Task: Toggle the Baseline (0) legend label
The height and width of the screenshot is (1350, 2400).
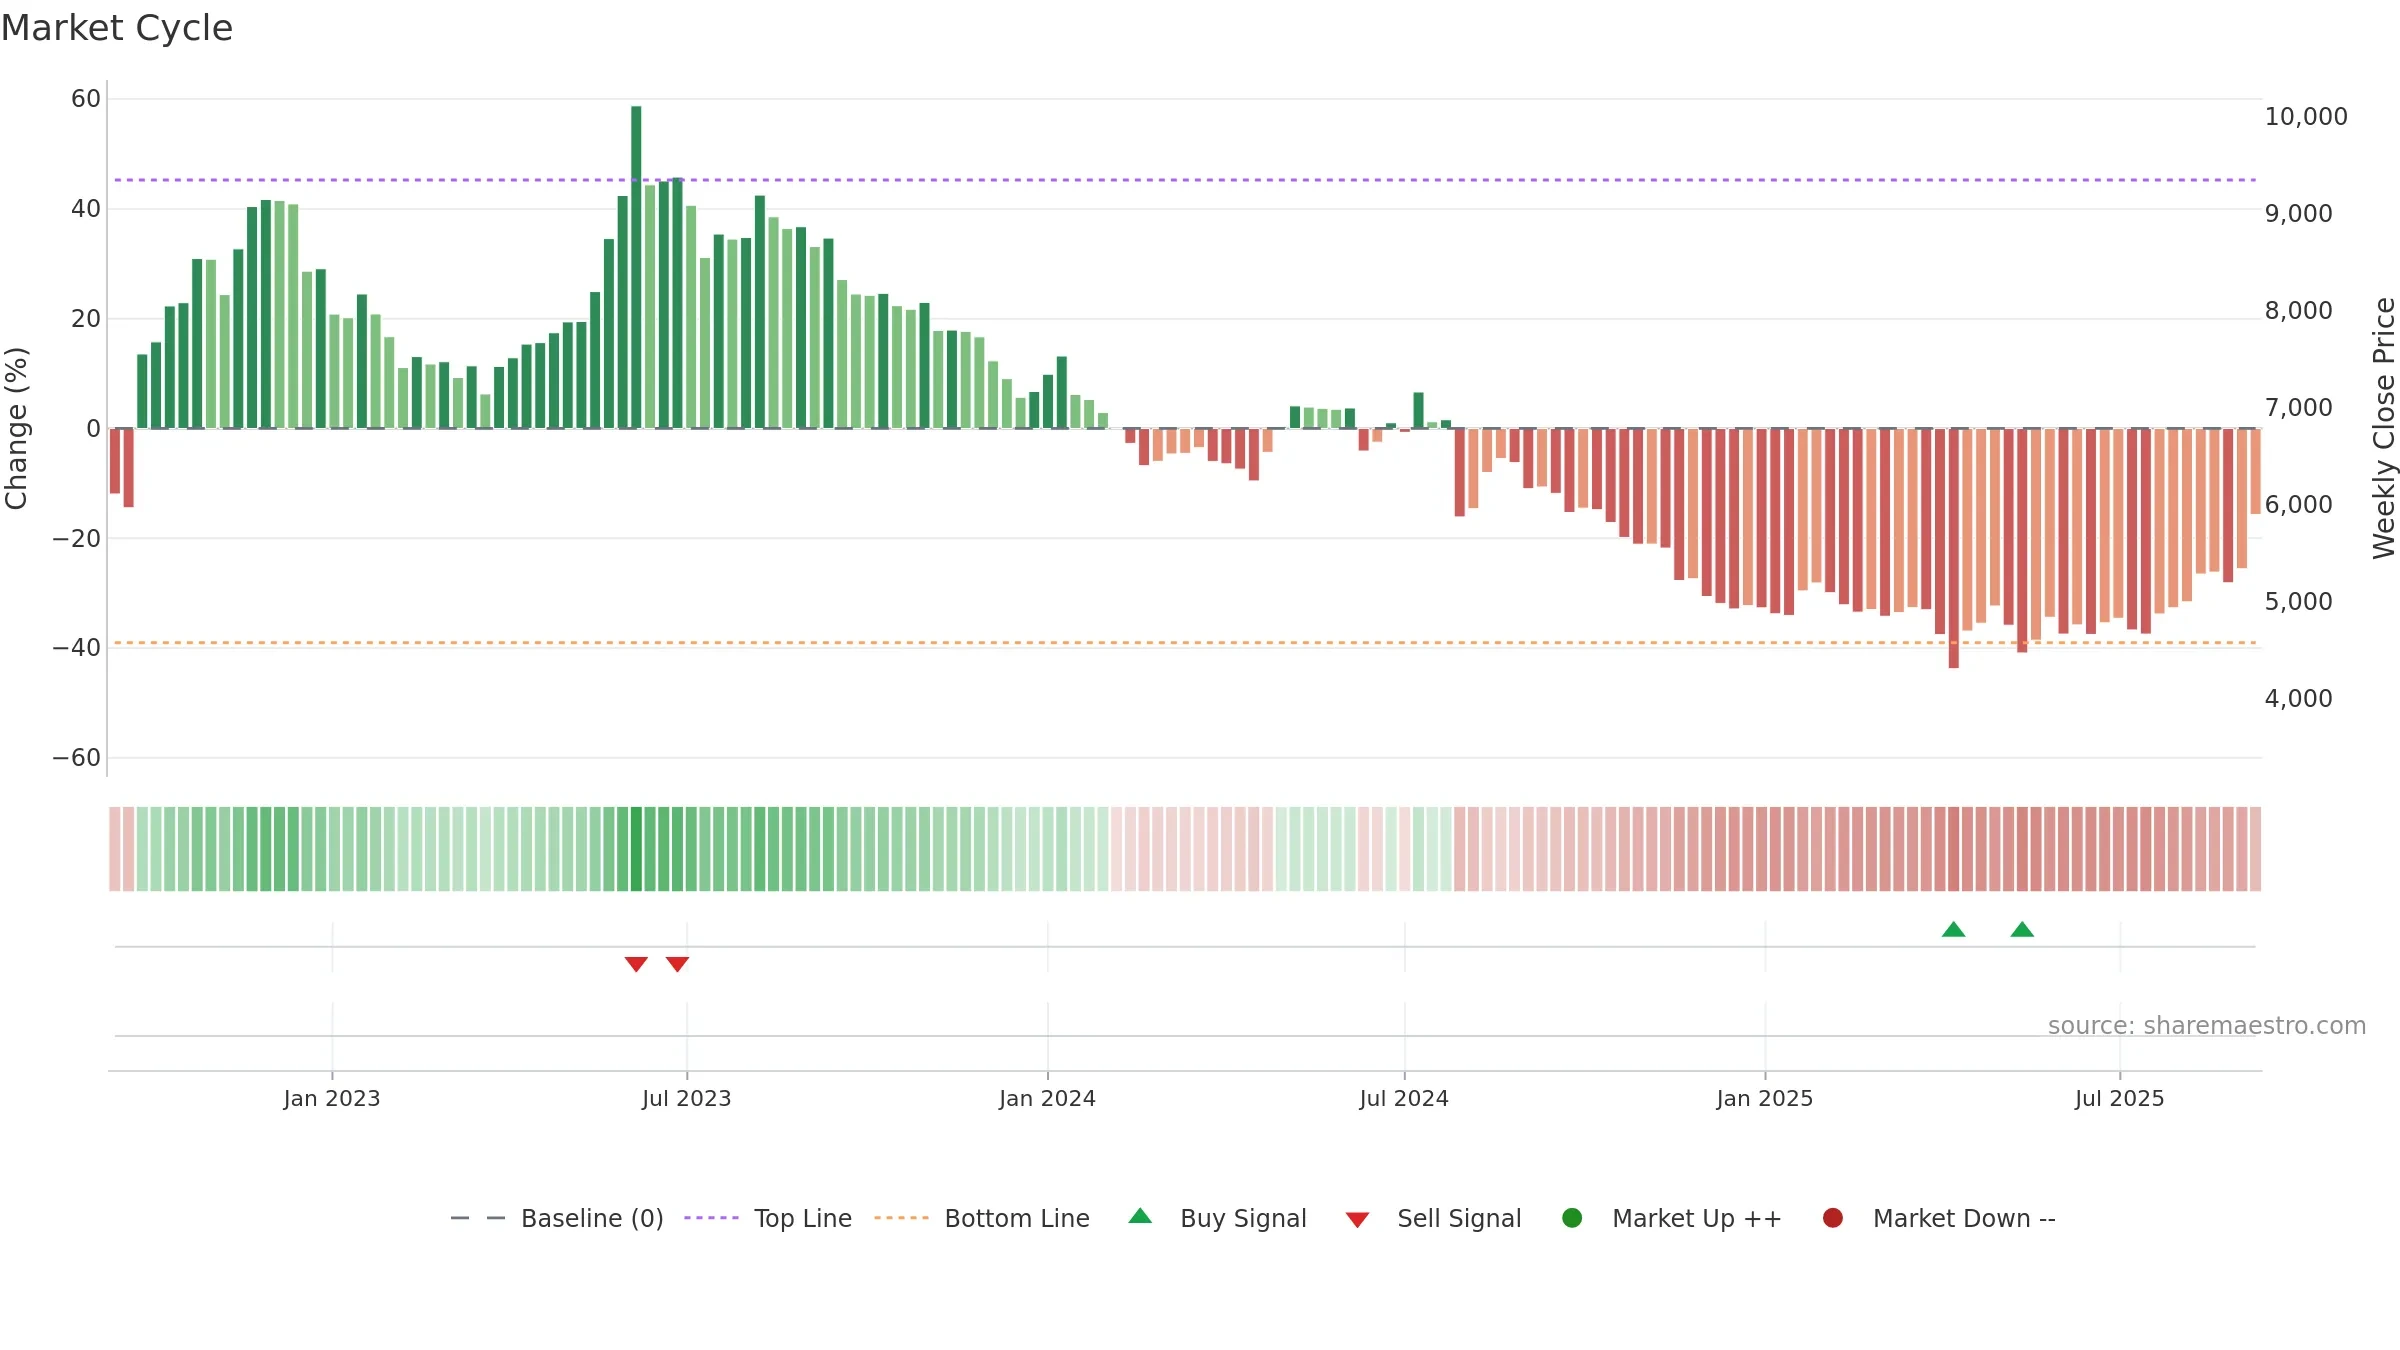Action: click(592, 1218)
